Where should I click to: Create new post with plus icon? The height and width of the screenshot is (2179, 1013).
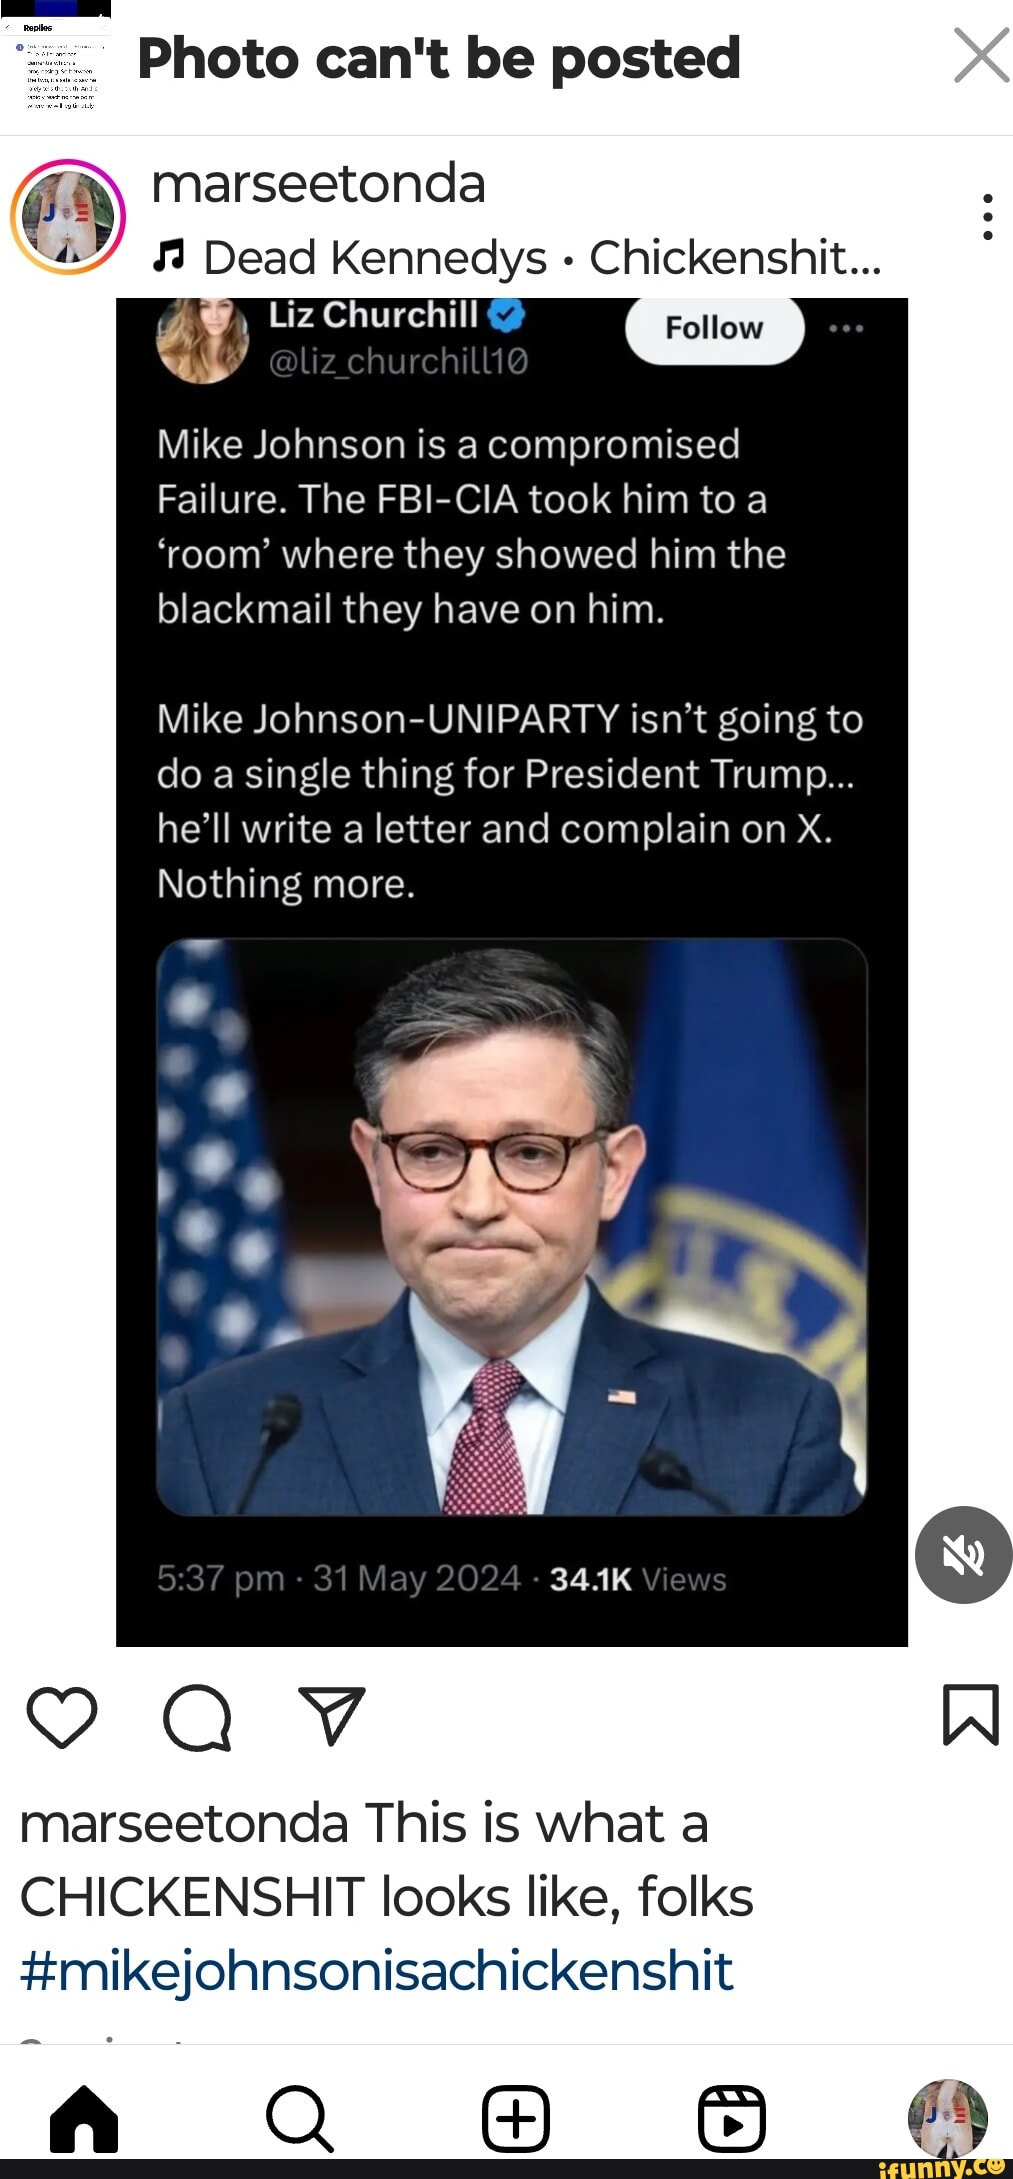(516, 2118)
